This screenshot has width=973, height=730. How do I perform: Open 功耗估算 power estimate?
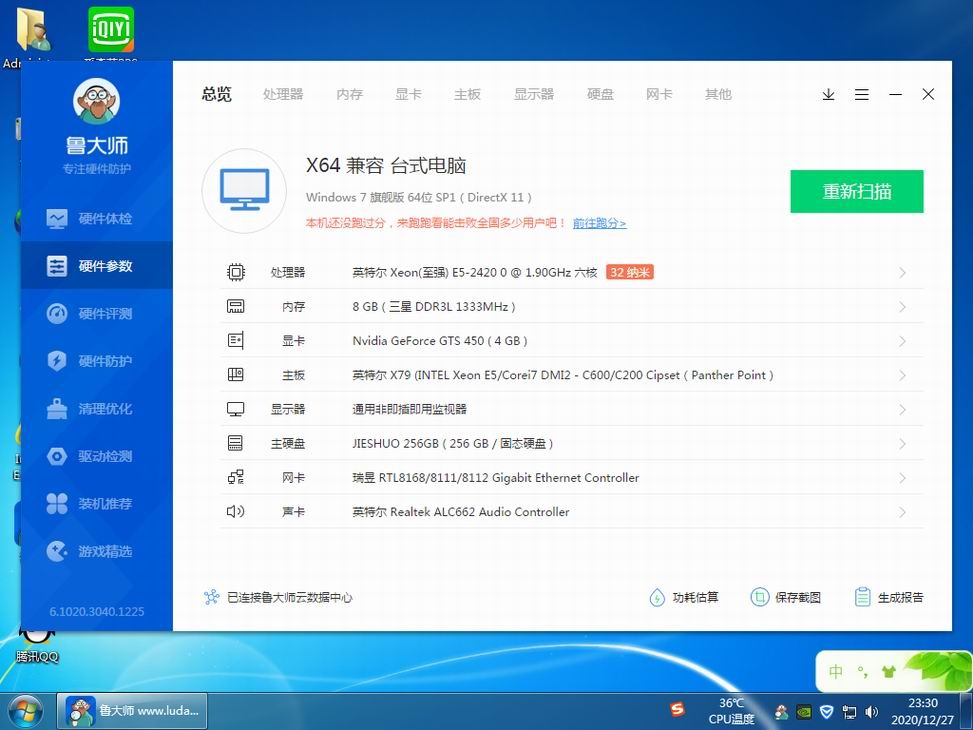tap(684, 597)
